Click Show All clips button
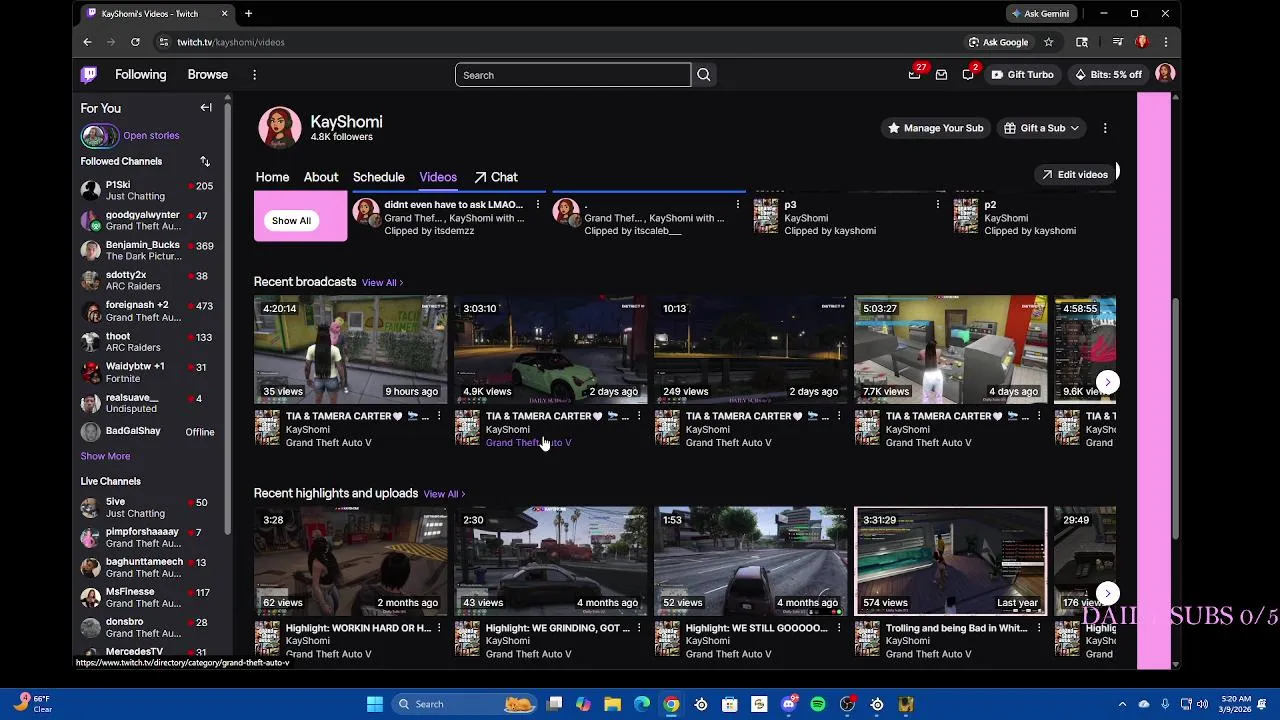The image size is (1280, 720). 291,220
